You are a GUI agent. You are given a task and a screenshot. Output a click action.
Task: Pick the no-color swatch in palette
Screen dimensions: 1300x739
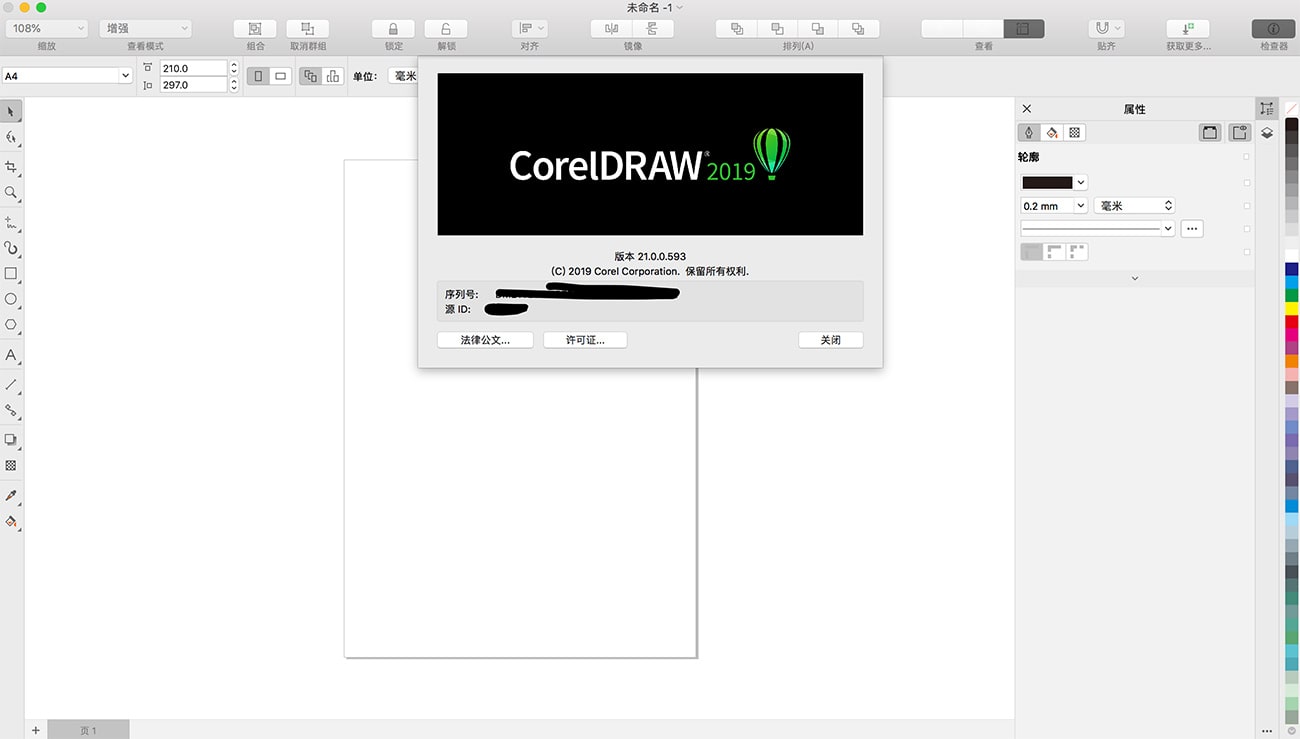1291,109
